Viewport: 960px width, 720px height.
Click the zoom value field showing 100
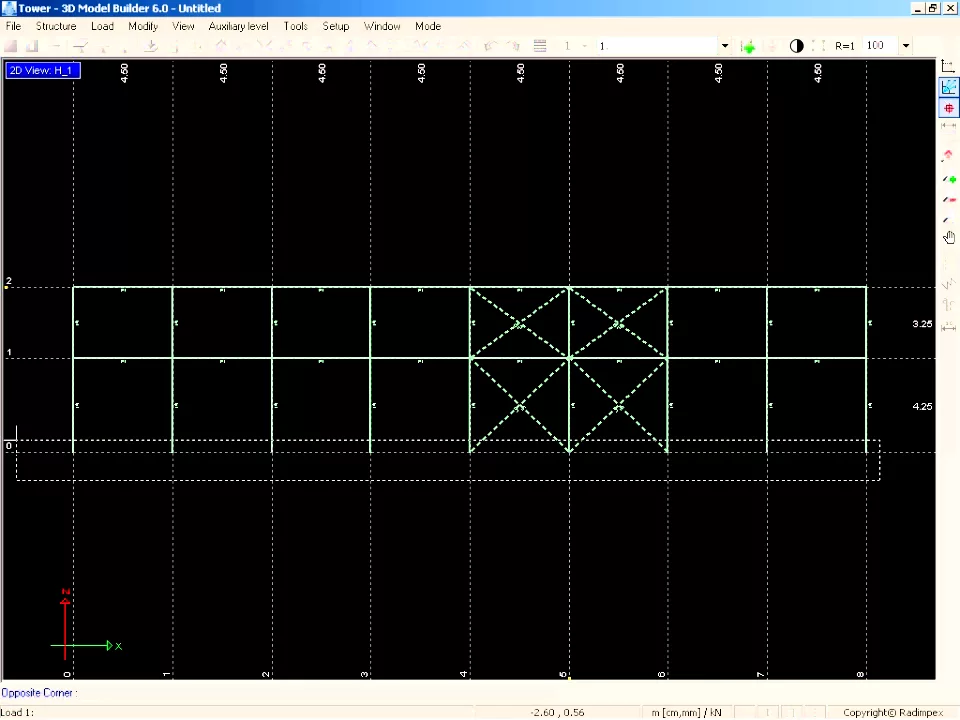coord(880,45)
